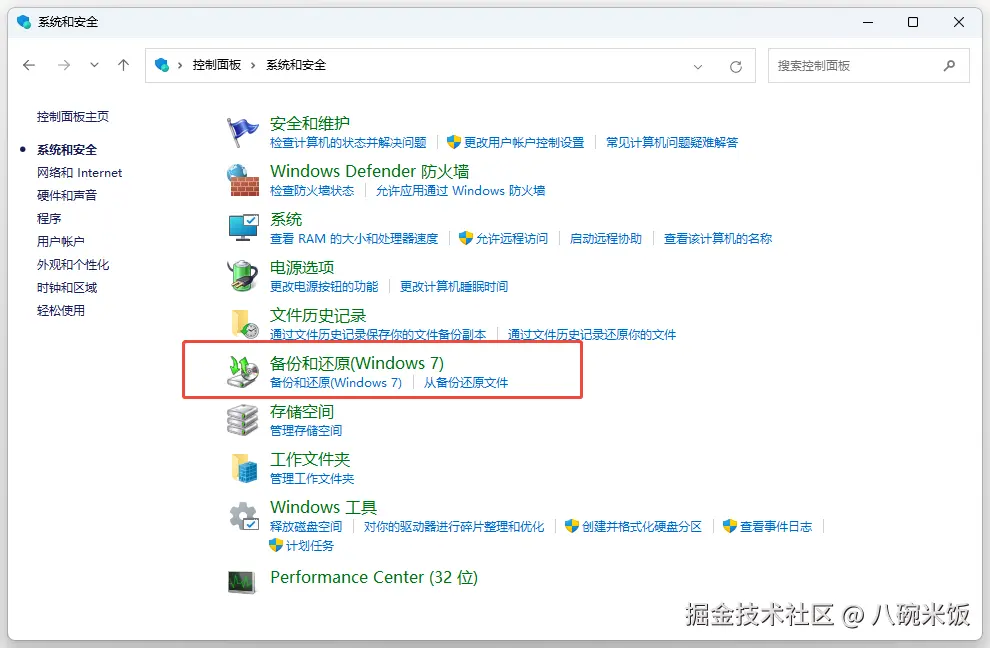The width and height of the screenshot is (990, 648).
Task: Click the shield icon in address bar
Action: [x=162, y=64]
